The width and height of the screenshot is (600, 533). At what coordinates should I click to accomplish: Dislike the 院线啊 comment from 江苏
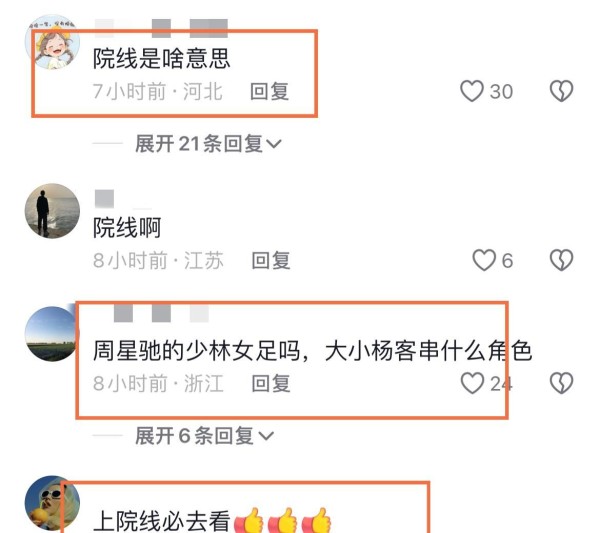point(561,260)
